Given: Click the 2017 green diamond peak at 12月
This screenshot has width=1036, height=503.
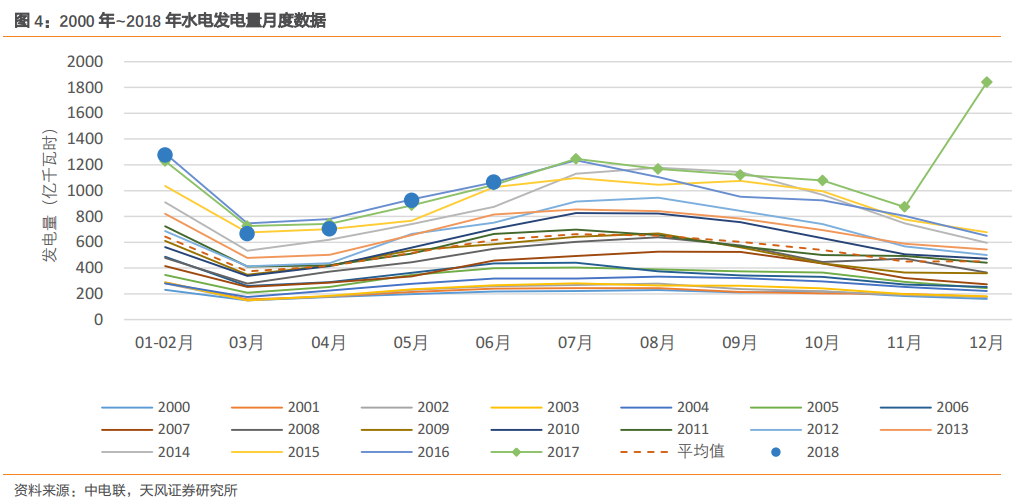Looking at the screenshot, I should coord(986,82).
